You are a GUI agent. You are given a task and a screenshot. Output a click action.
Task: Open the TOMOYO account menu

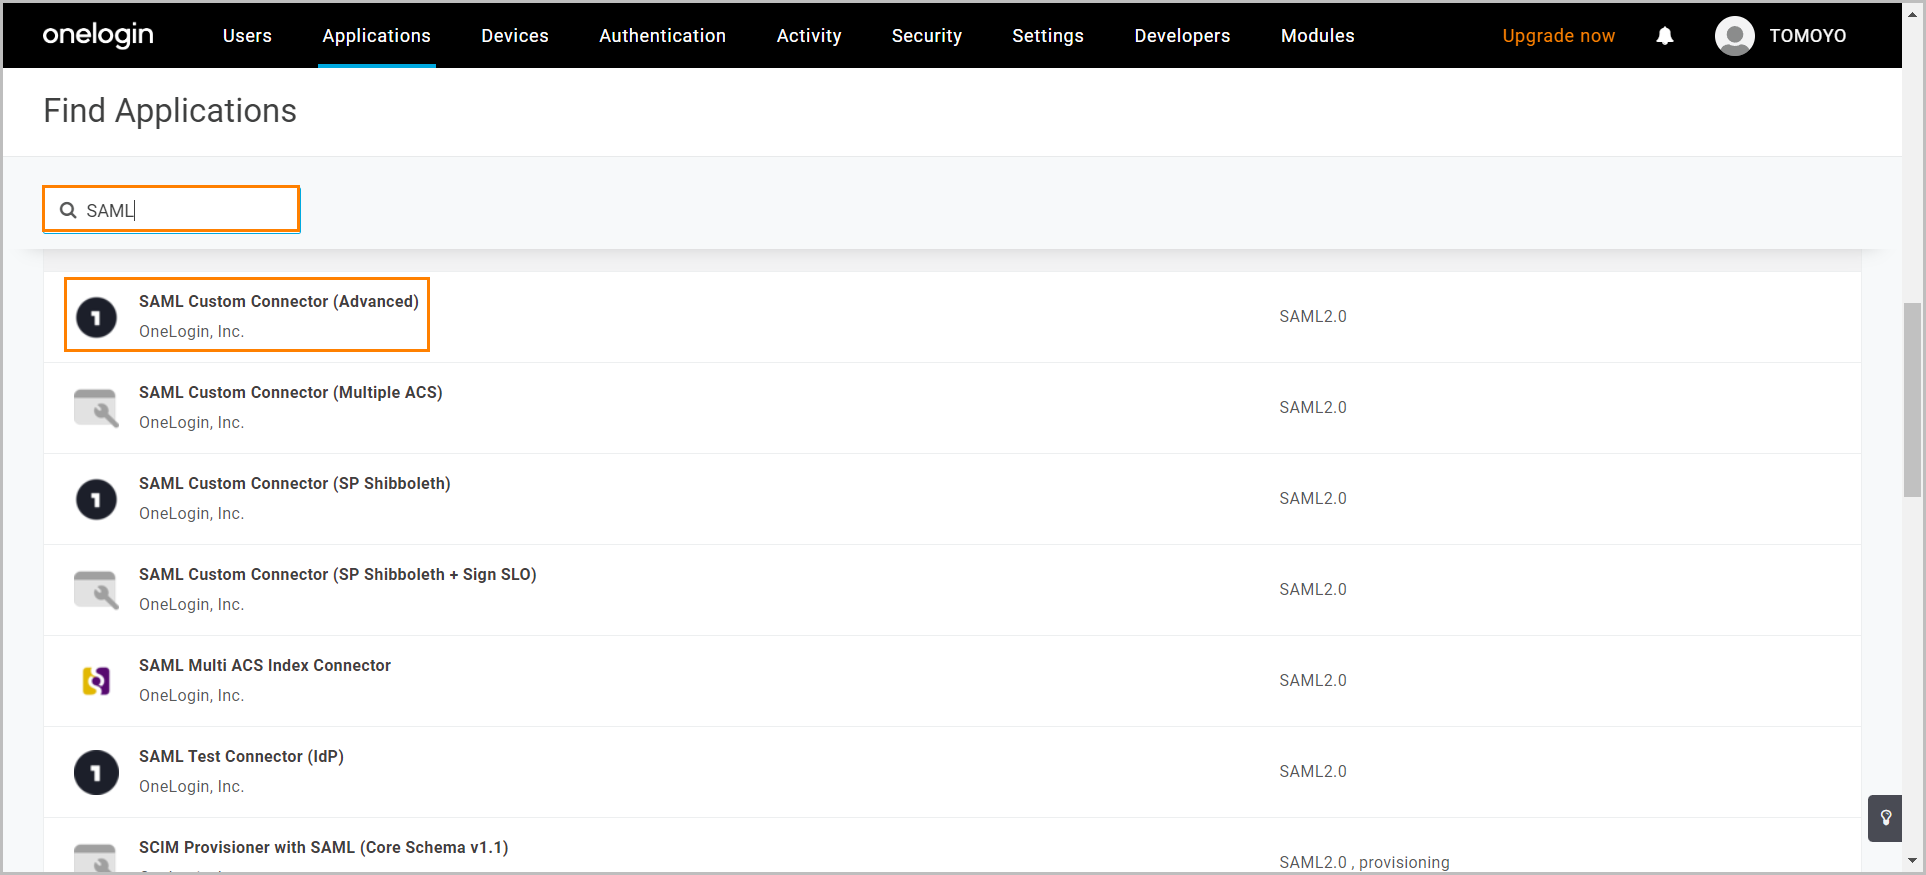[1807, 36]
